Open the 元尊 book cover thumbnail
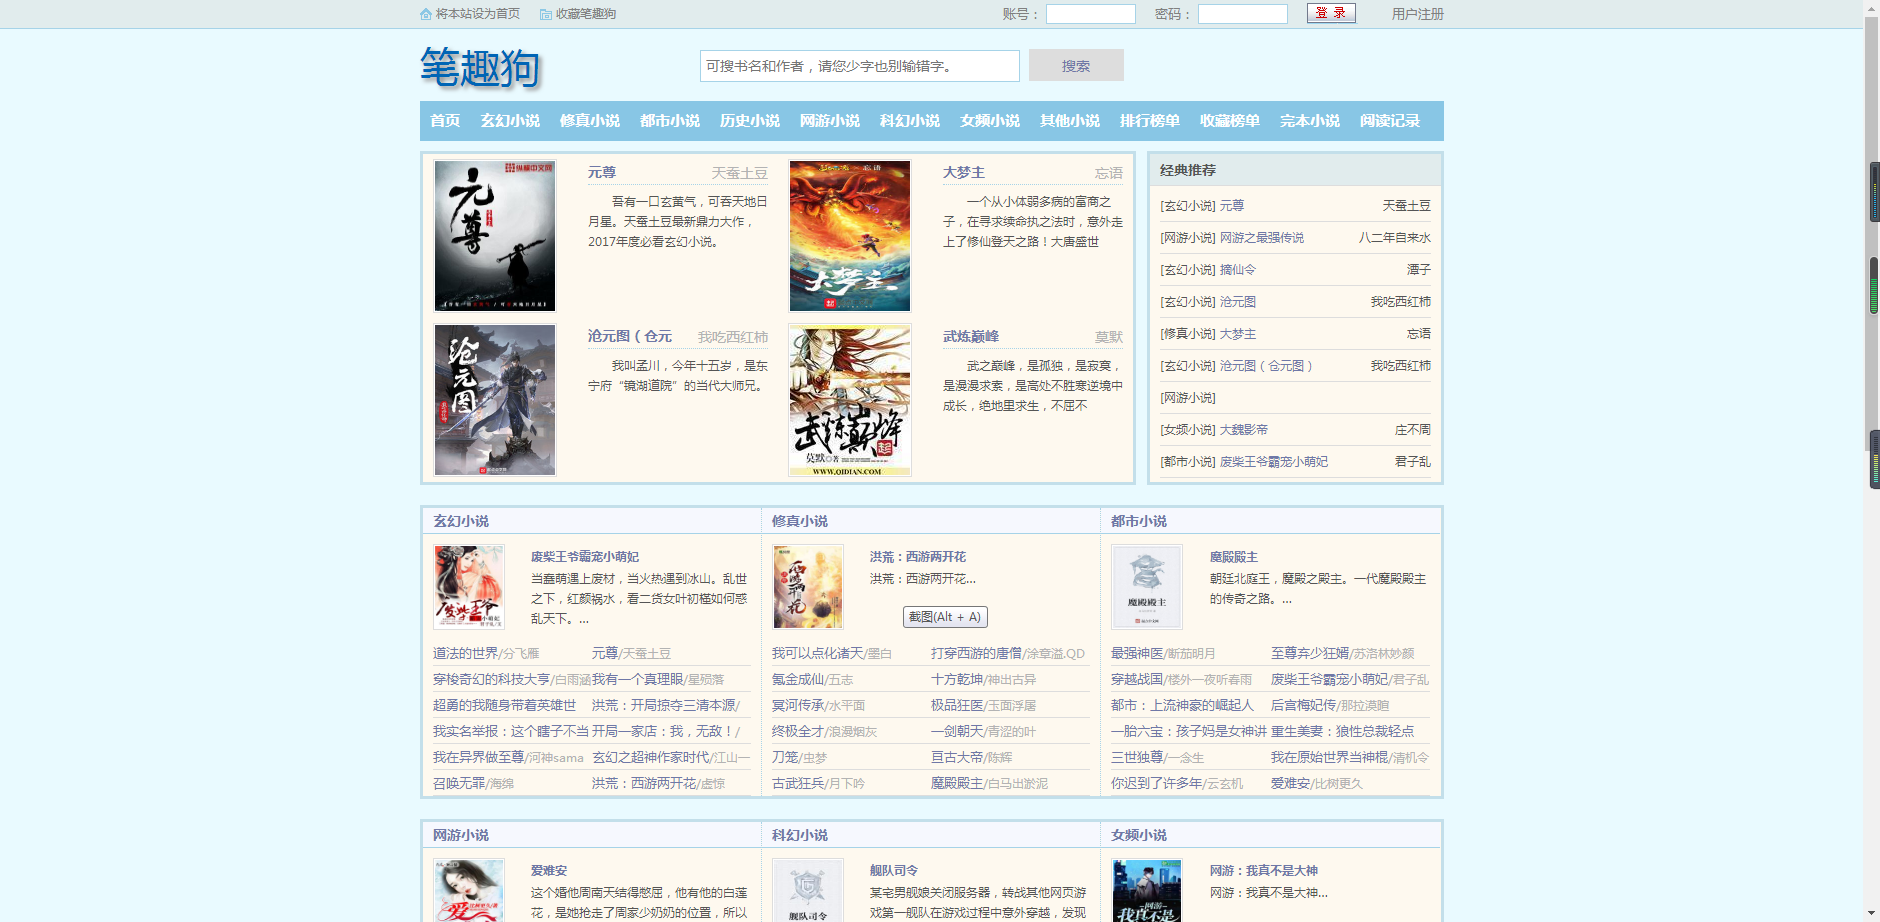 coord(495,236)
